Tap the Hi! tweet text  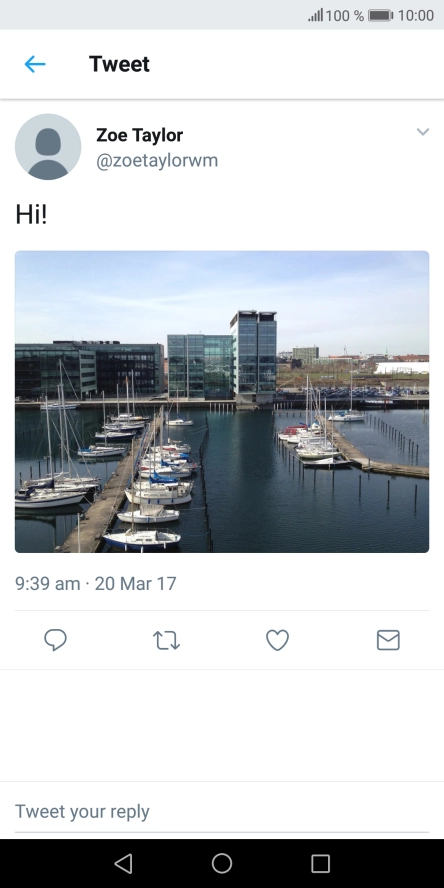coord(31,215)
